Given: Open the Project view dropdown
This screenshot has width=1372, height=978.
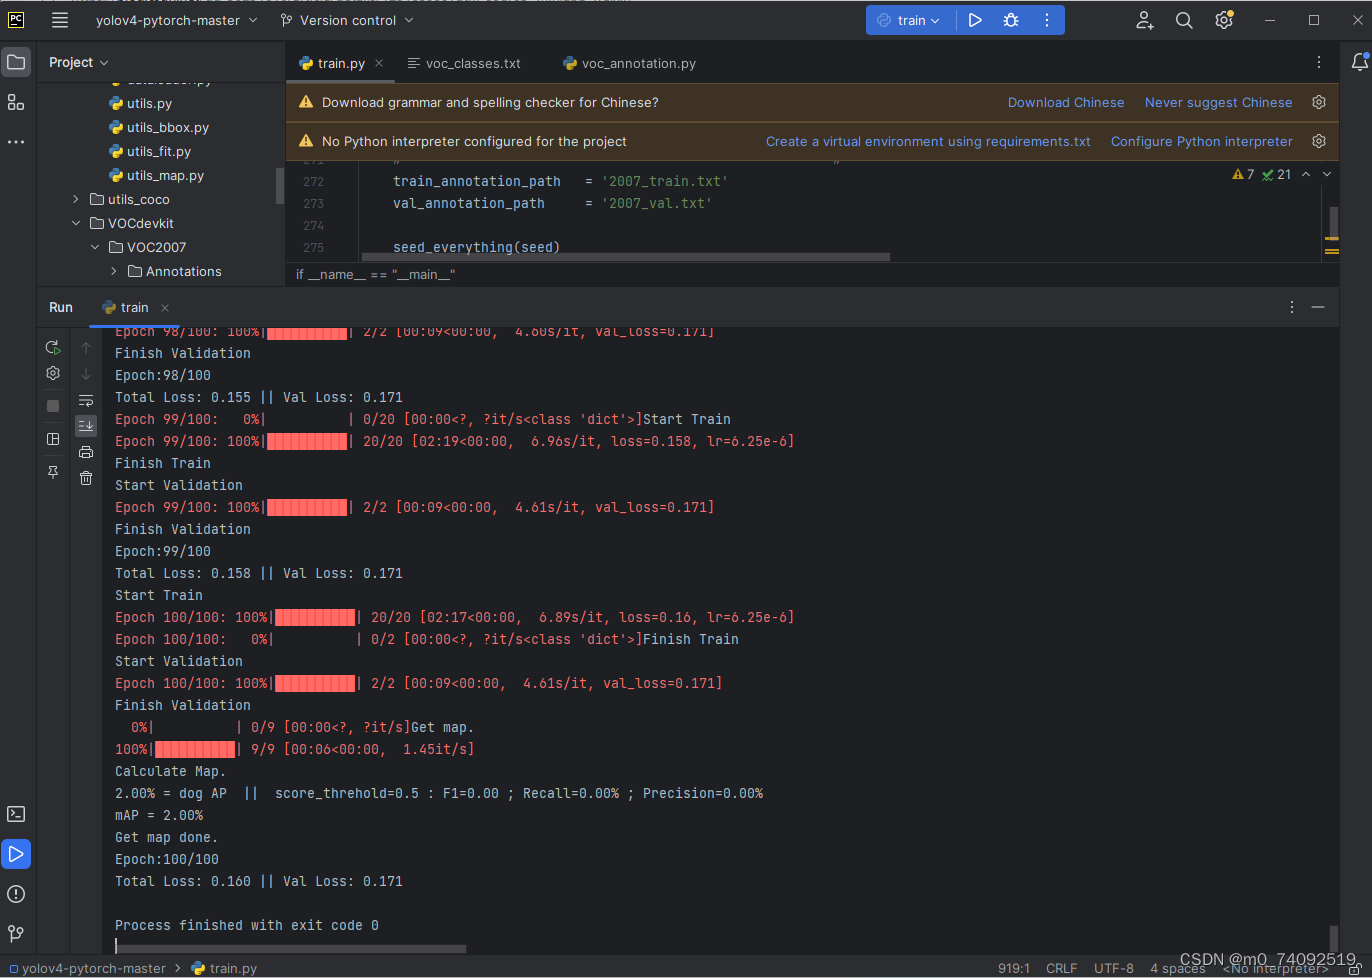Looking at the screenshot, I should pyautogui.click(x=79, y=62).
